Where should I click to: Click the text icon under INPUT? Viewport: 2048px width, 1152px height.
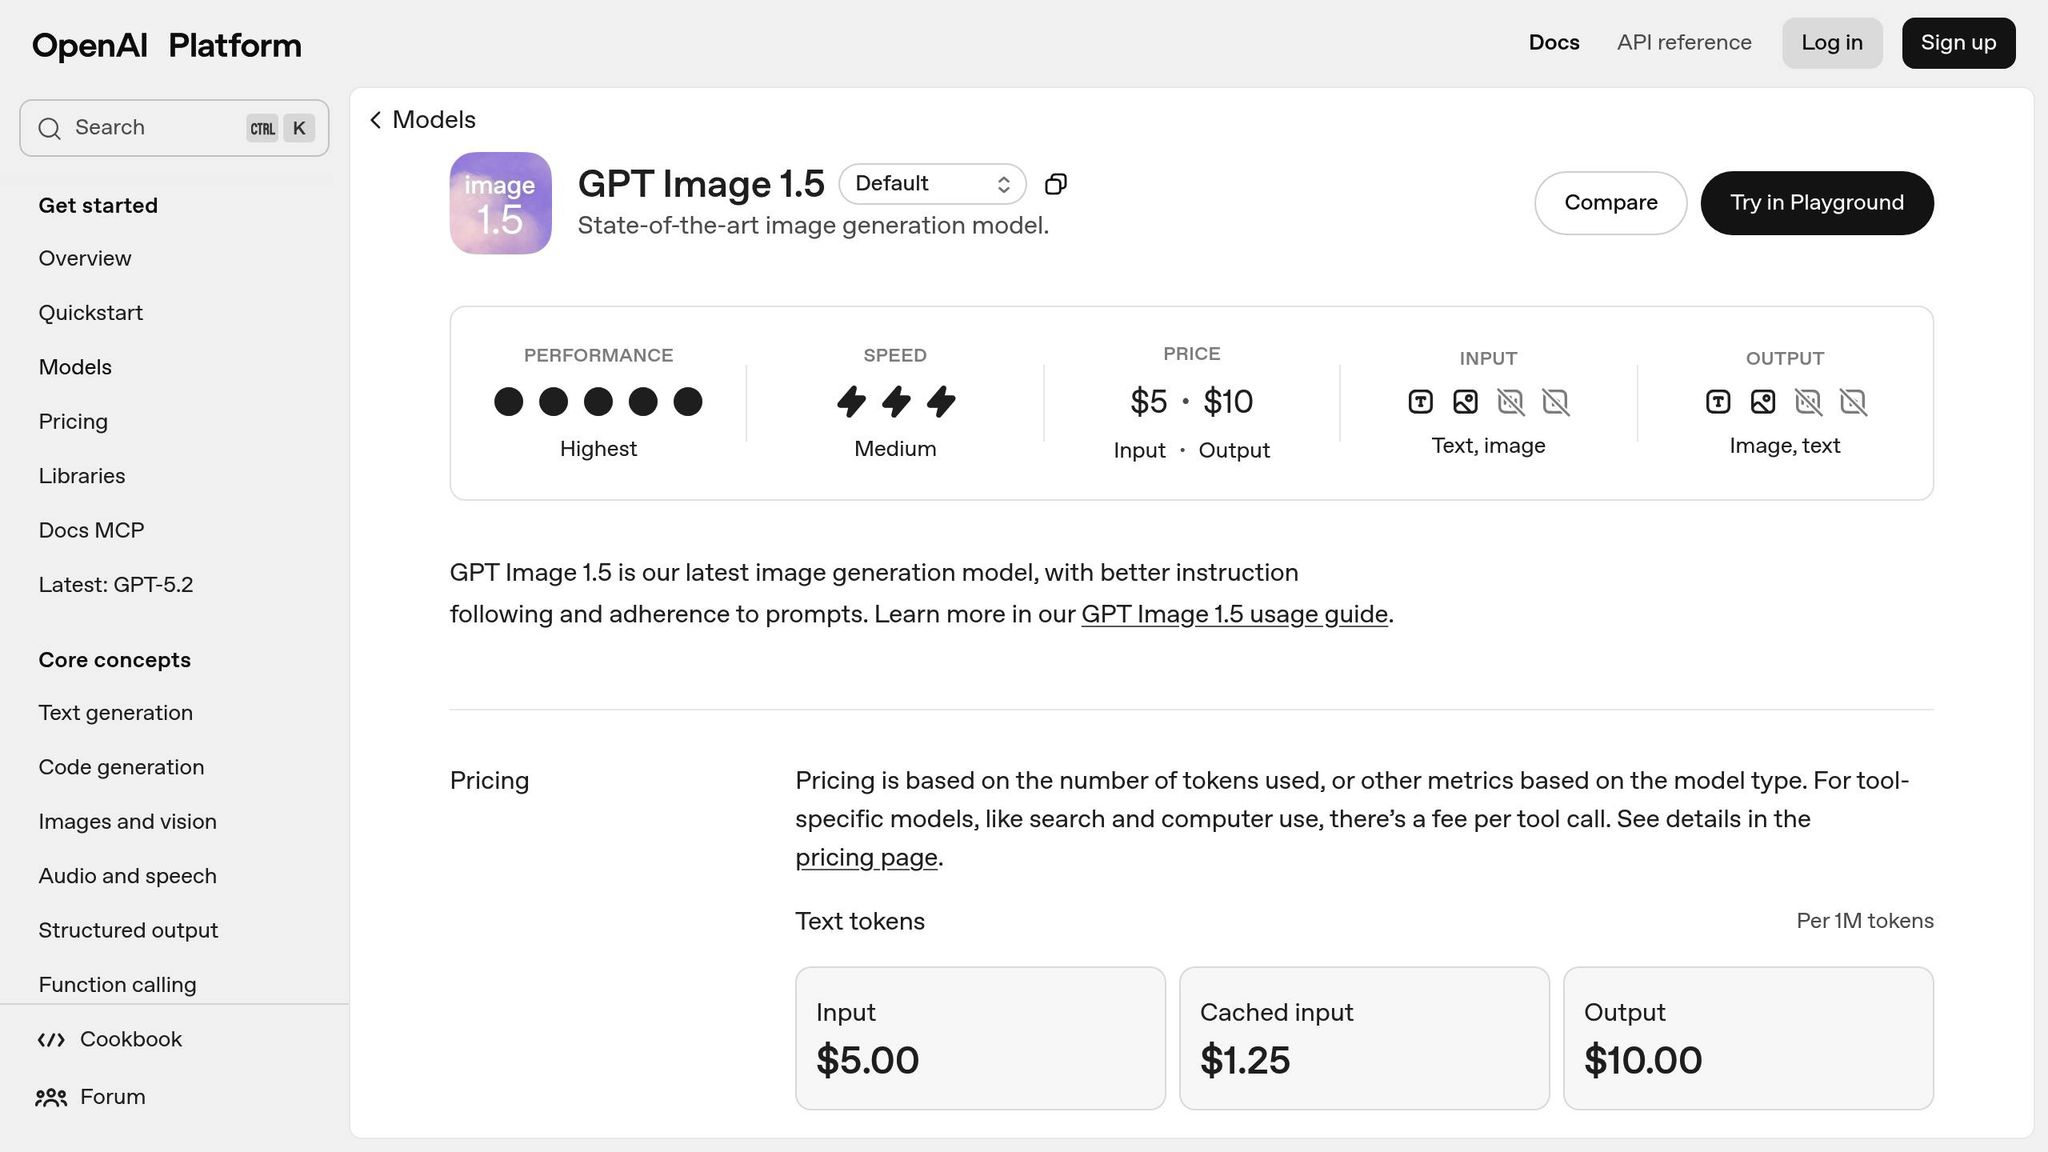click(1420, 402)
